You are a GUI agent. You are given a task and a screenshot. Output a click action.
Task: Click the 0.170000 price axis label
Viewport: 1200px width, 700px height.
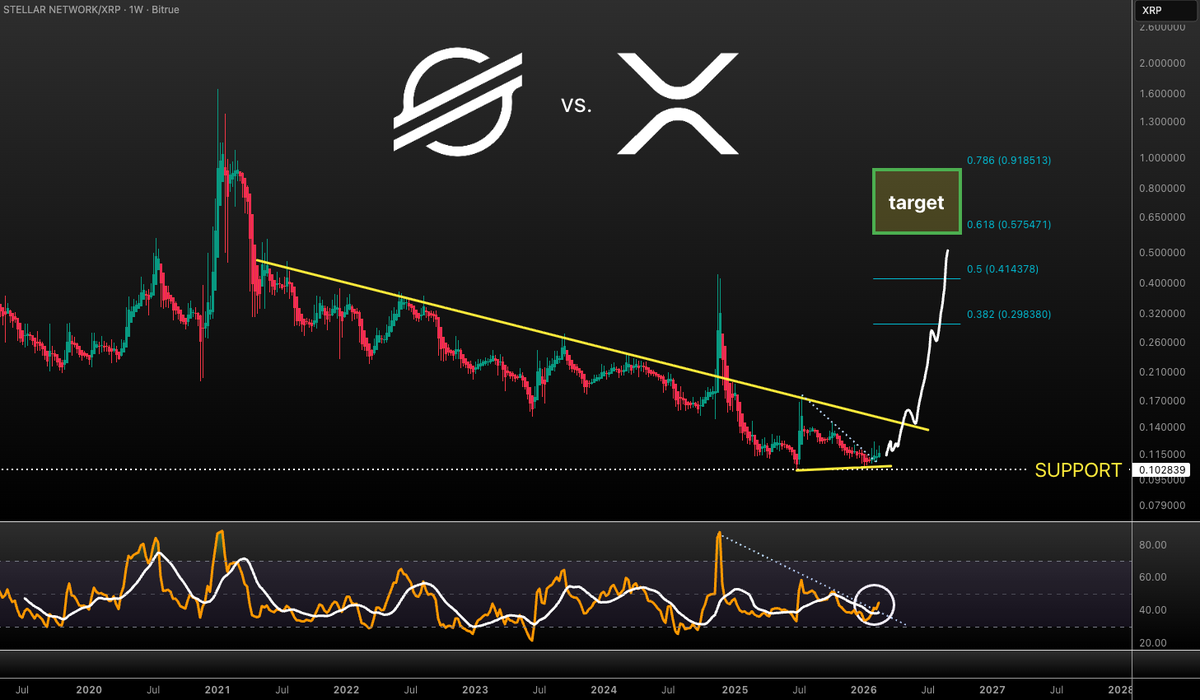pos(1162,401)
